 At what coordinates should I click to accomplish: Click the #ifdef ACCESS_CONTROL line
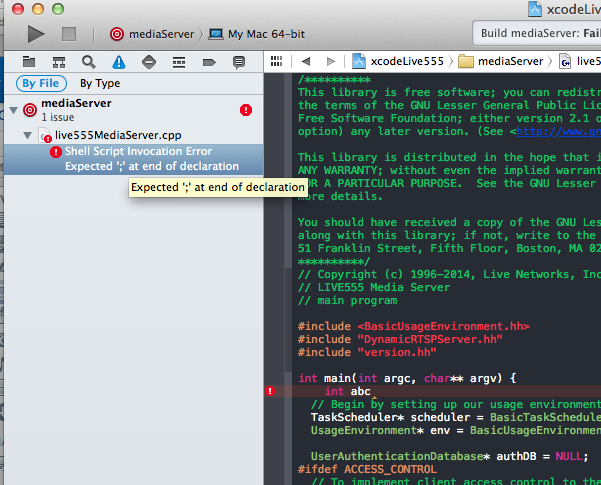coord(367,469)
